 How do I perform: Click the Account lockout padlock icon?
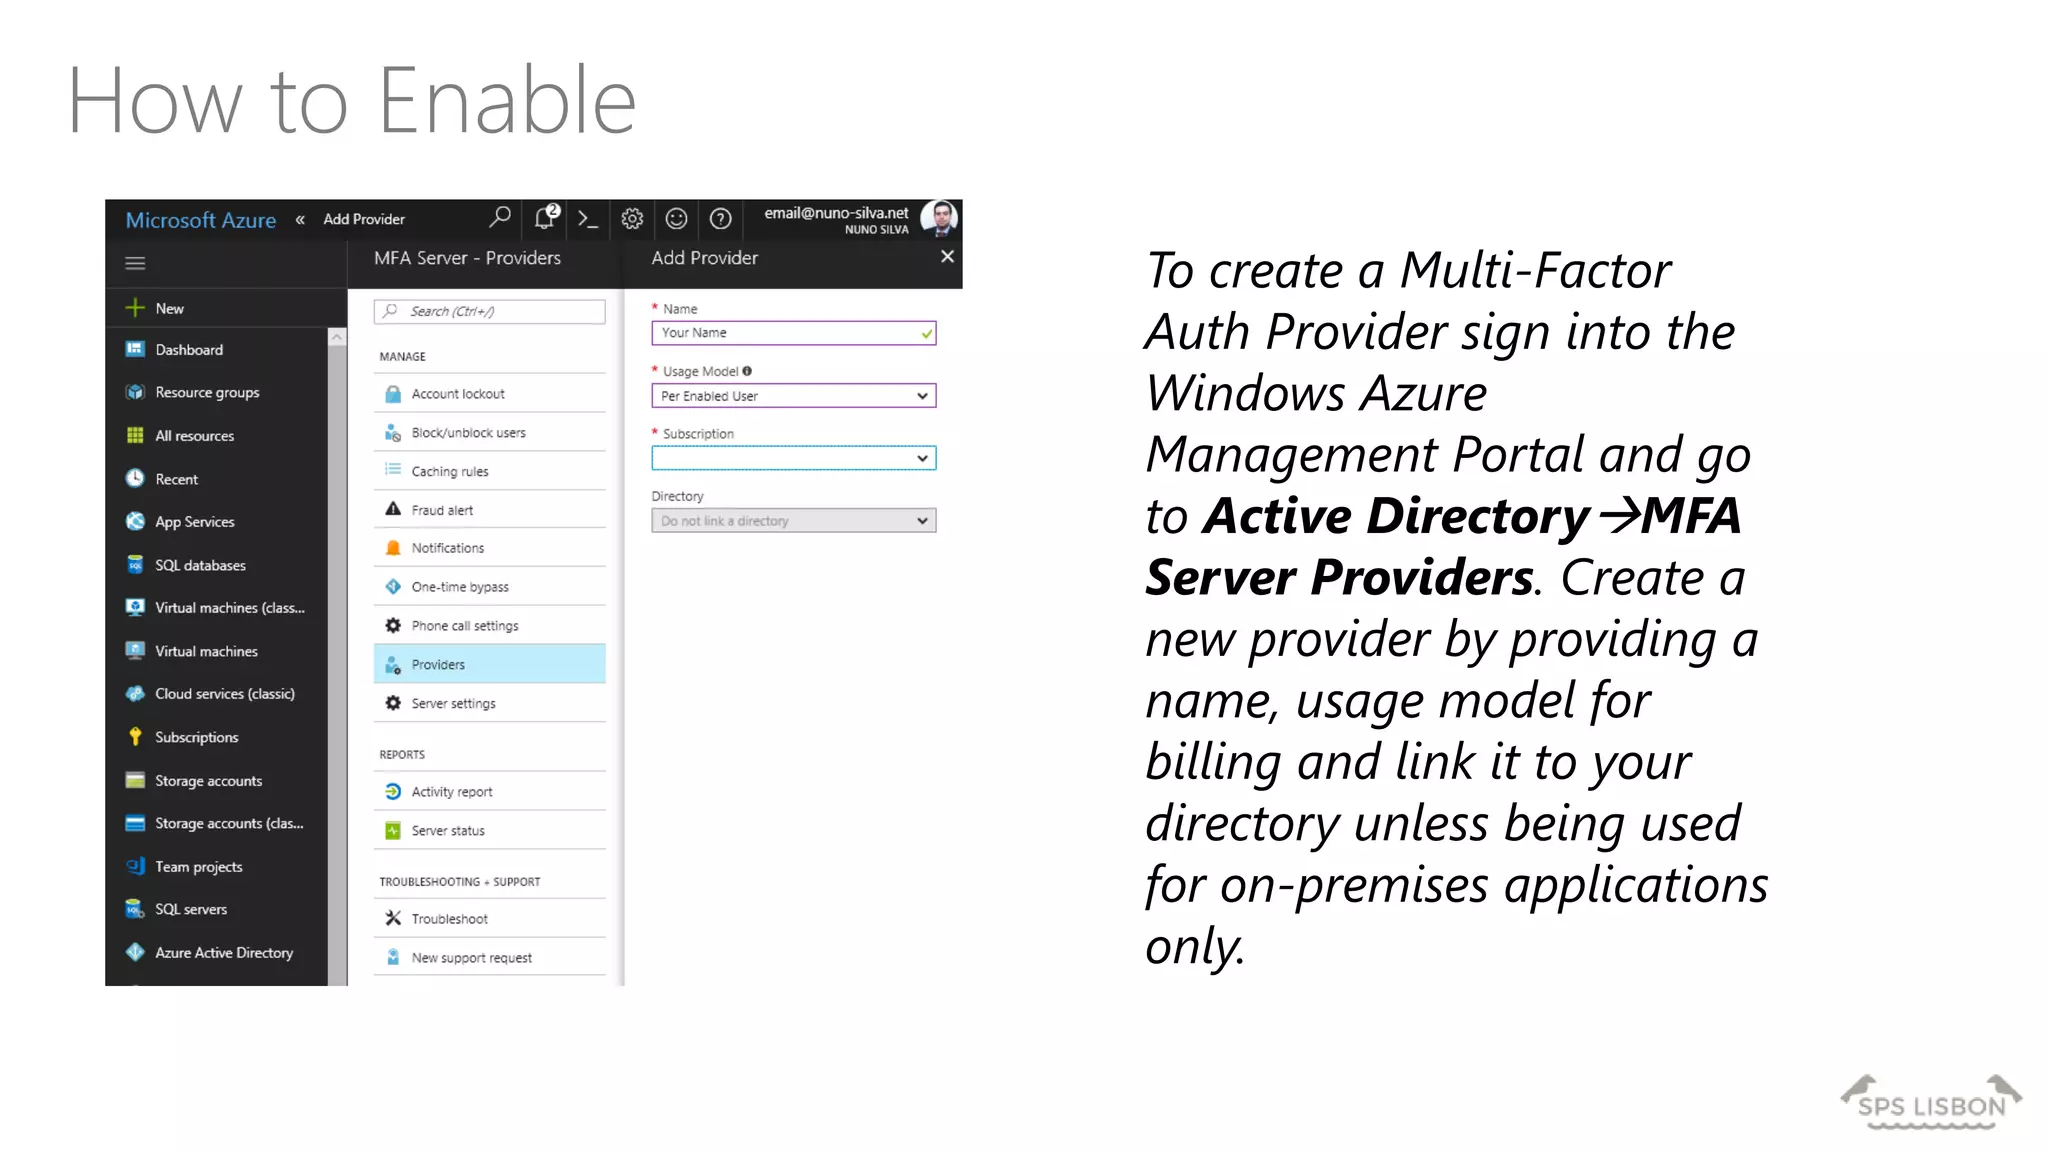393,394
